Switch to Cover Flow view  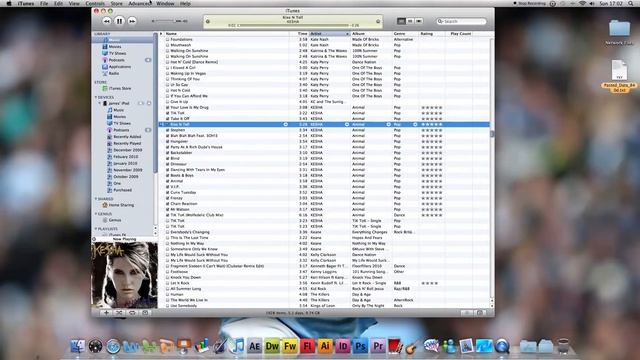click(x=419, y=21)
